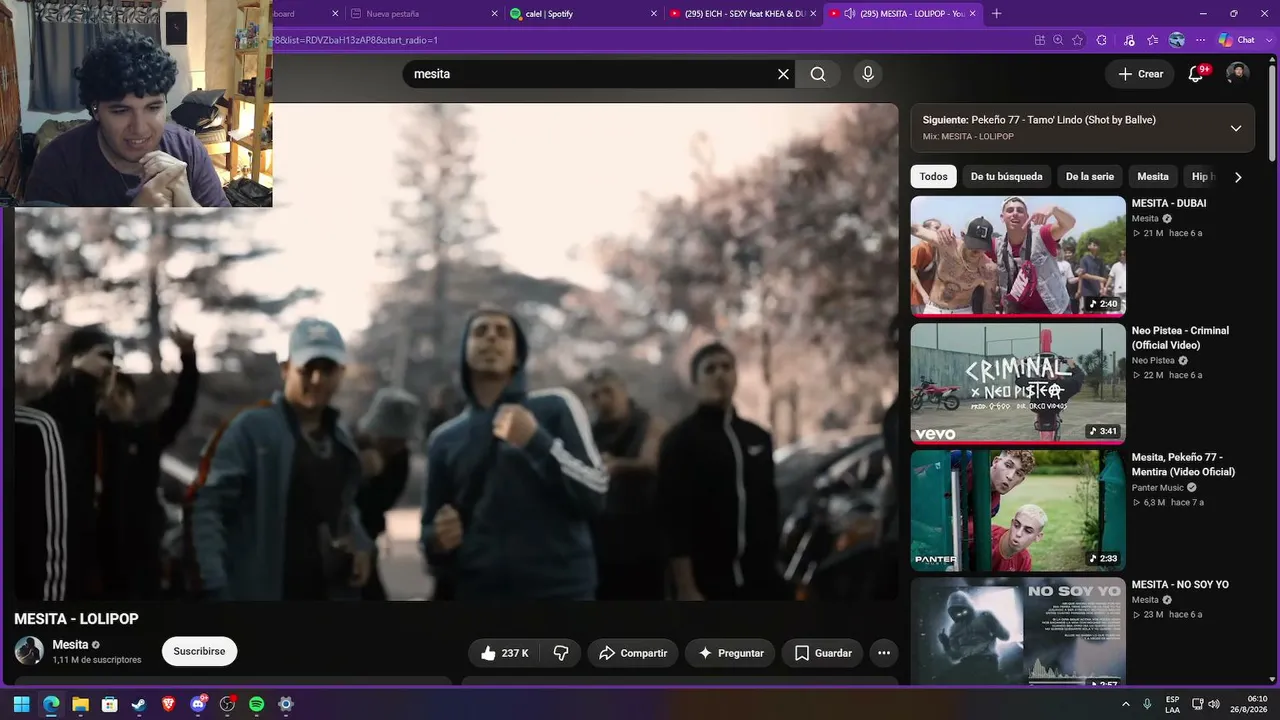Open Microsoft Edge from the taskbar
Screen dimensions: 1280x720
click(x=51, y=704)
